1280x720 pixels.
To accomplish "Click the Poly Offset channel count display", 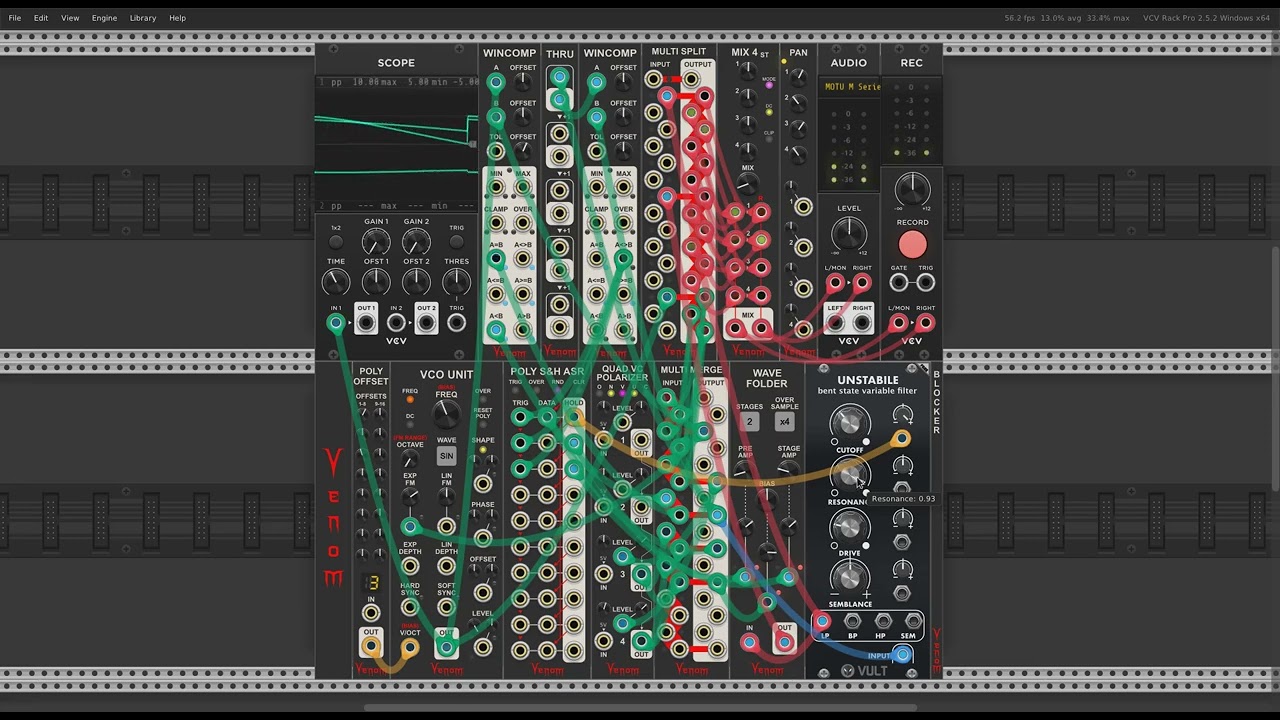I will (373, 582).
